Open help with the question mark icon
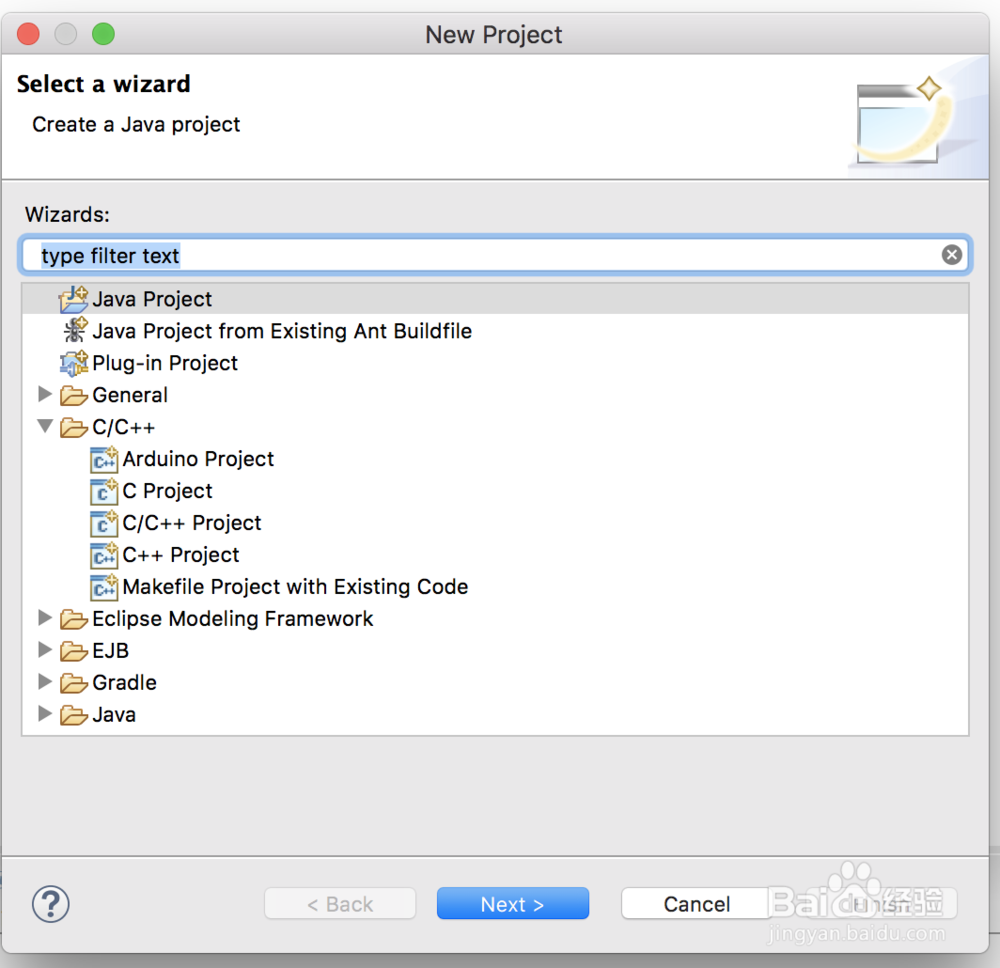1000x968 pixels. pos(51,904)
